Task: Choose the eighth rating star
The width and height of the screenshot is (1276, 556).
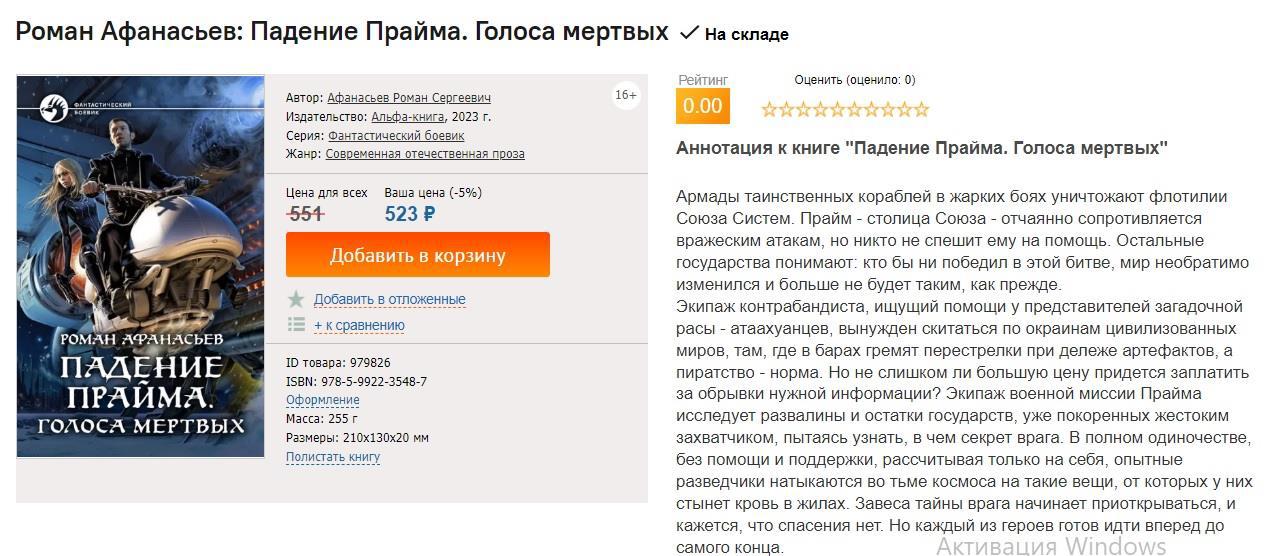Action: click(x=888, y=109)
